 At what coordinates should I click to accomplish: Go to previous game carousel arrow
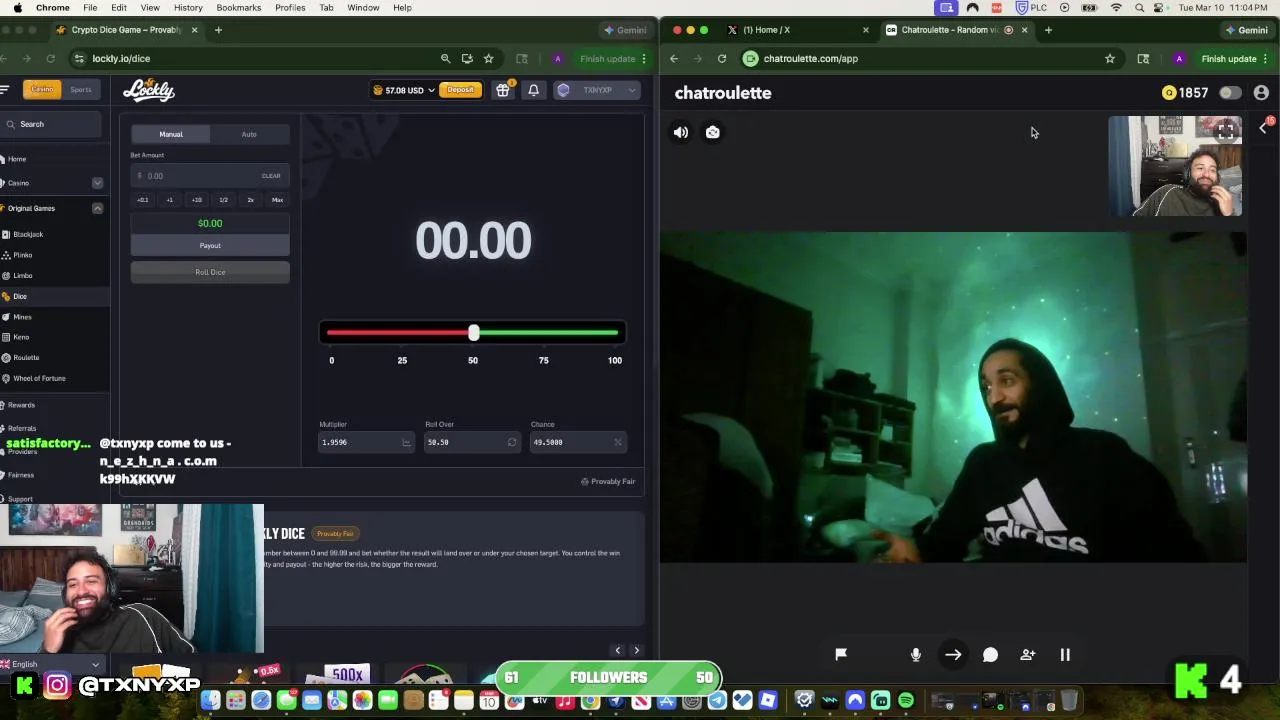tap(617, 651)
